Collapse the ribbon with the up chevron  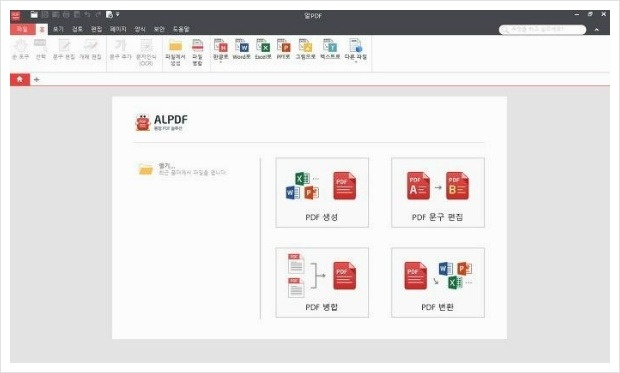tap(596, 29)
